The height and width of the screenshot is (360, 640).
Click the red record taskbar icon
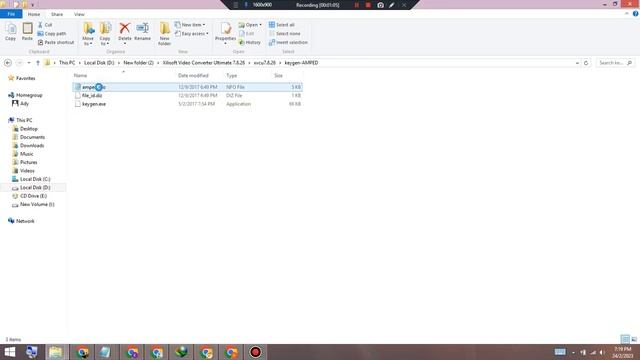[x=256, y=352]
